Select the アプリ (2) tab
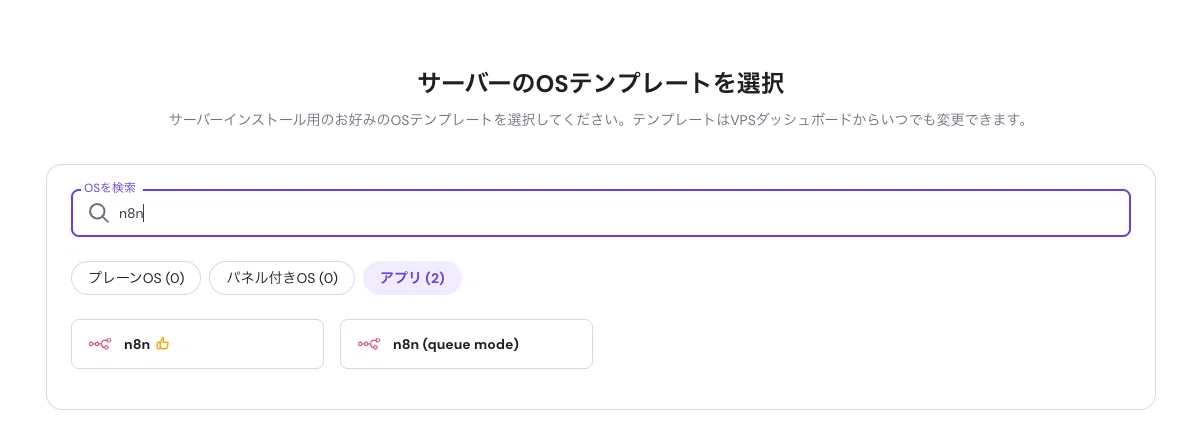 pos(412,278)
